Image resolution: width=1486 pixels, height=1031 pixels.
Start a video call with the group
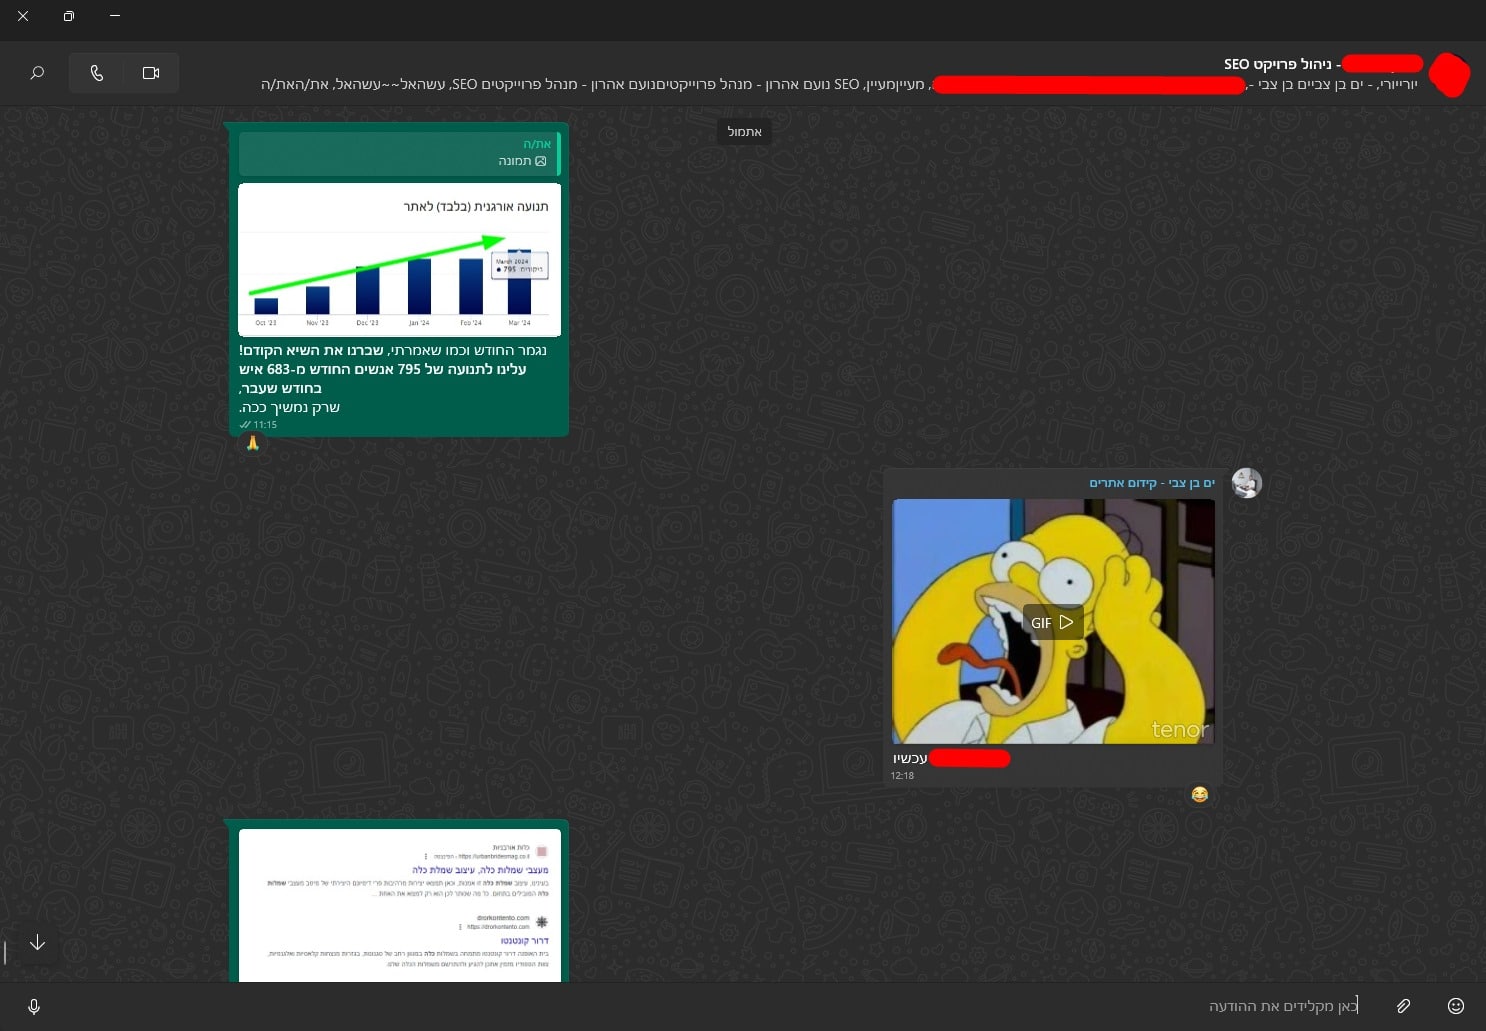(151, 73)
